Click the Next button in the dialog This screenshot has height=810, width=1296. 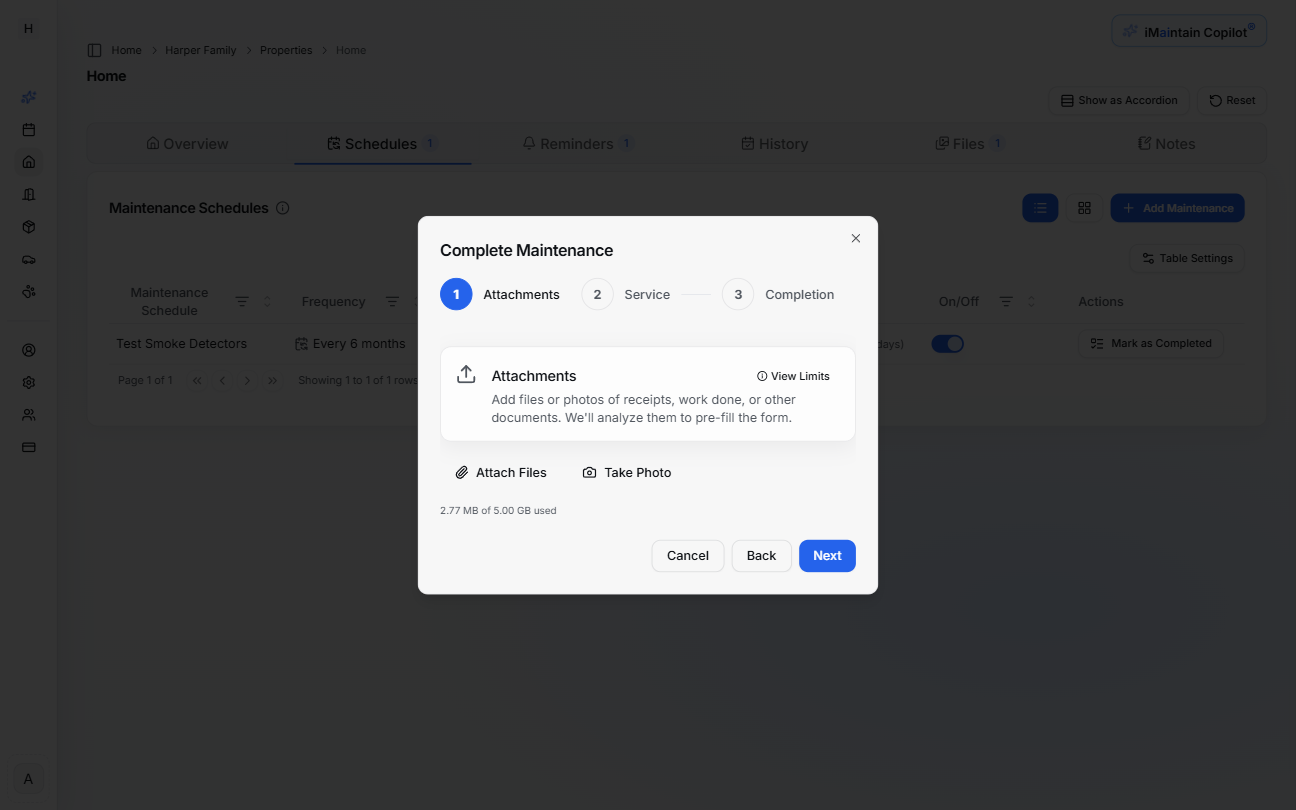click(x=827, y=555)
